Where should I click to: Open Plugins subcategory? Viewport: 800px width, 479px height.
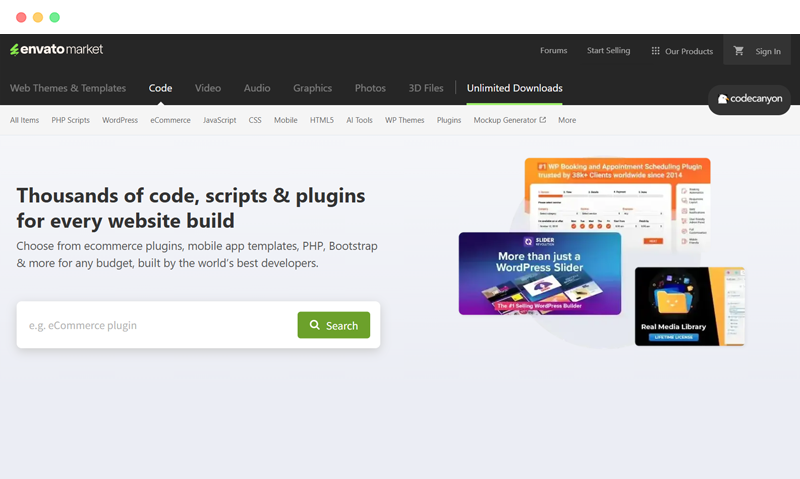449,120
